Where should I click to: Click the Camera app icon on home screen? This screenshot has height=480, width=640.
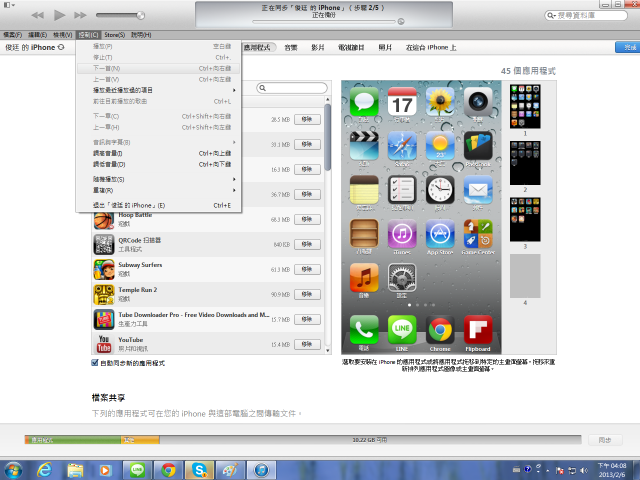pyautogui.click(x=478, y=101)
